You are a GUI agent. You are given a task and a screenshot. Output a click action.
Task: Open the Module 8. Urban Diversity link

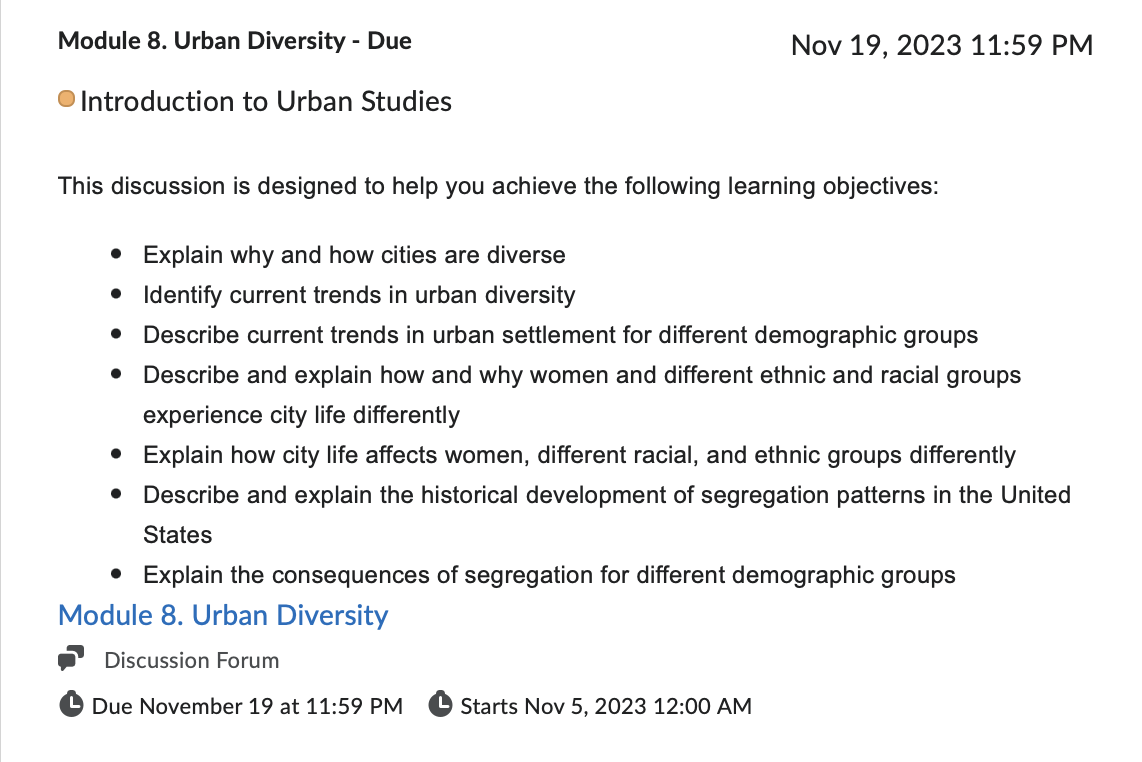[223, 616]
